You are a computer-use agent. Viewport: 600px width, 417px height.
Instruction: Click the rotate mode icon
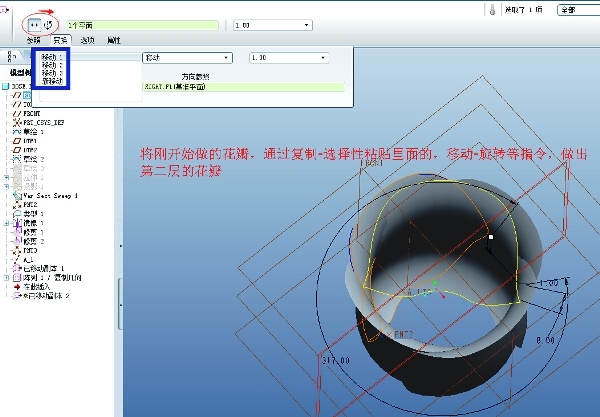(x=48, y=21)
